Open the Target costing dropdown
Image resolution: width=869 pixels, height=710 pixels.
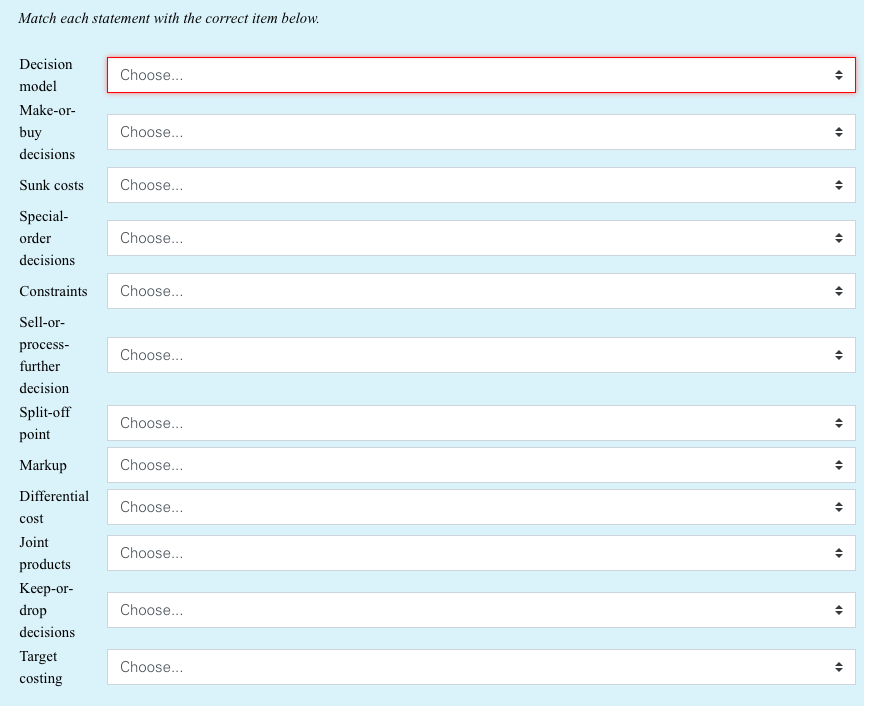point(482,667)
